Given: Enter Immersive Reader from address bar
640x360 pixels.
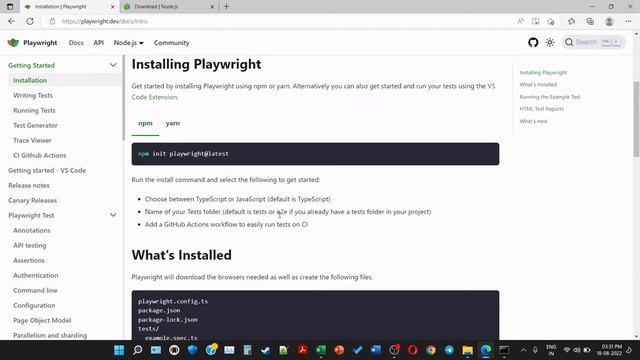Looking at the screenshot, I should 535,21.
